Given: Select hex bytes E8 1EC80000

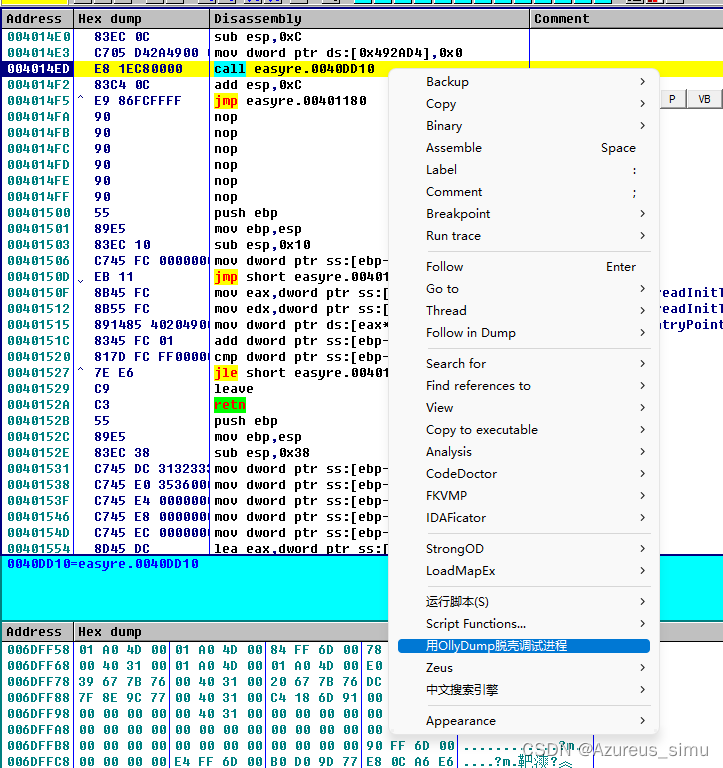Looking at the screenshot, I should click(139, 69).
